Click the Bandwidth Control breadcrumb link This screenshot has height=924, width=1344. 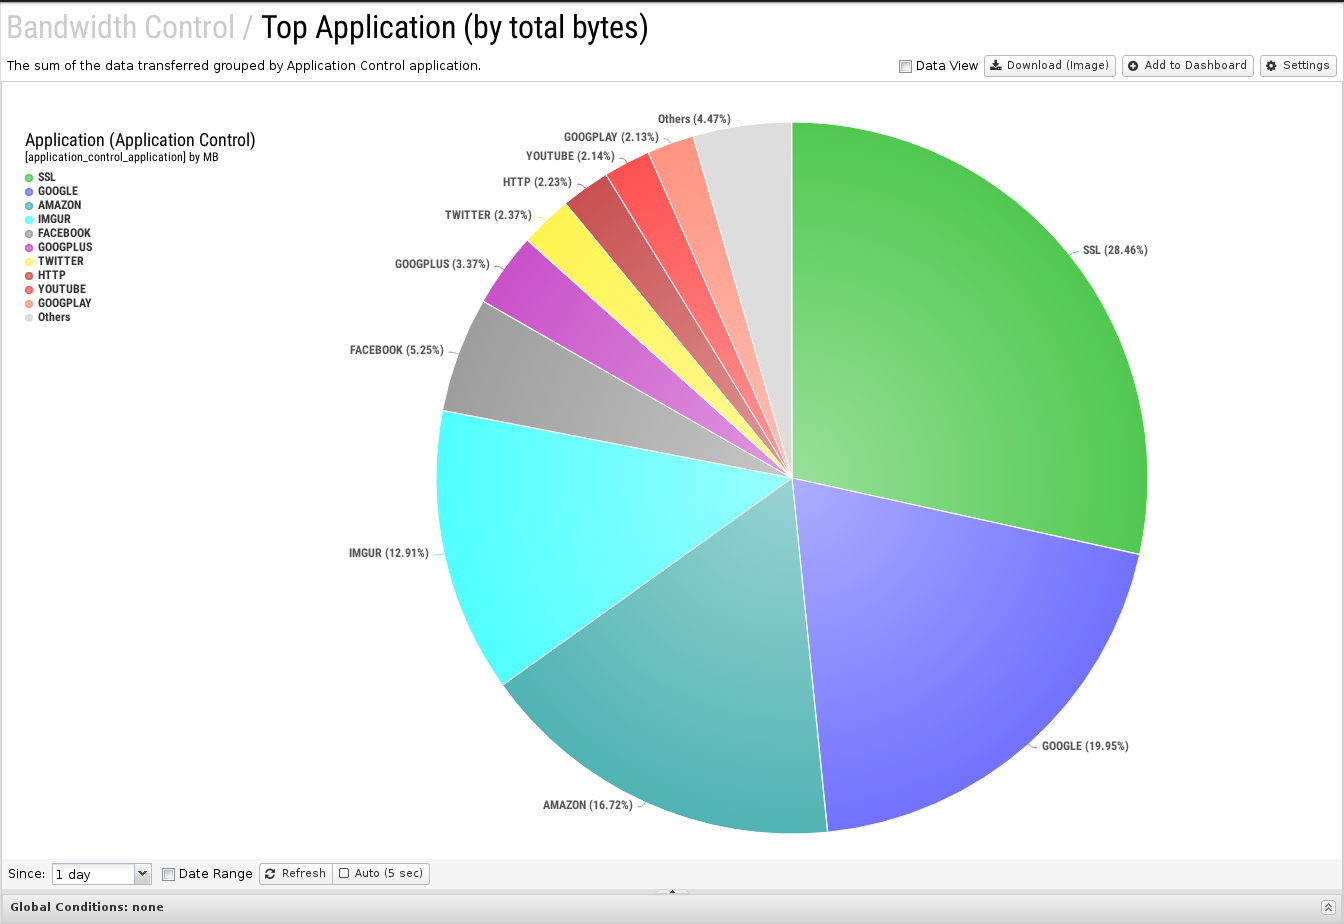coord(120,27)
